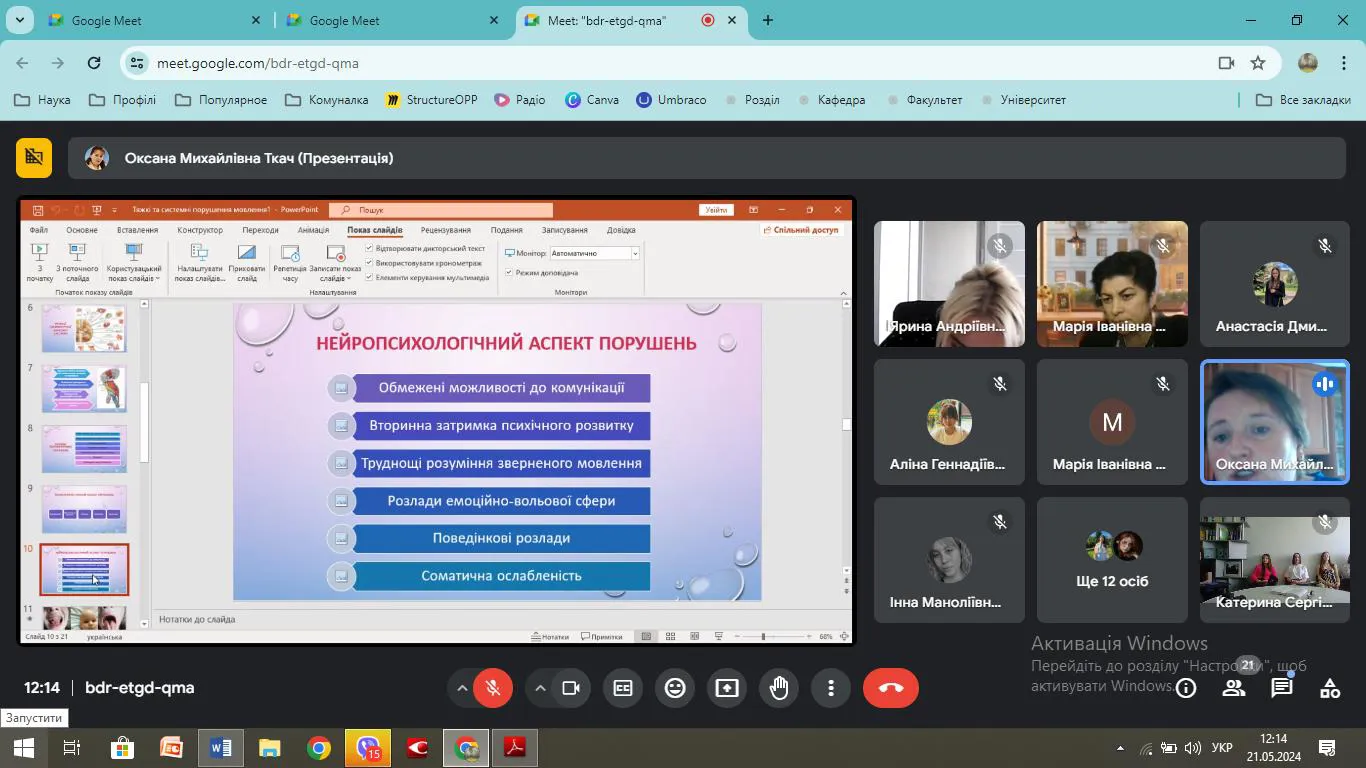This screenshot has height=768, width=1366.
Task: Toggle closed captions in Meet
Action: [x=623, y=688]
